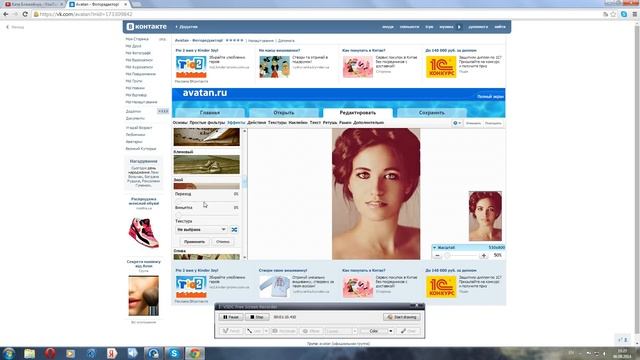Screen dimensions: 640x360
Task: Select the Редактировать tab
Action: point(358,113)
